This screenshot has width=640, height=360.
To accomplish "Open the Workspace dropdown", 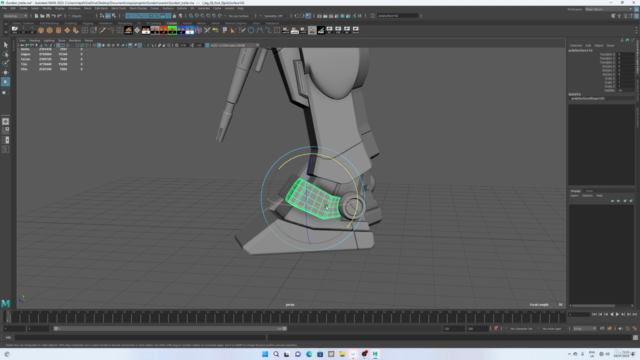I will (x=608, y=9).
